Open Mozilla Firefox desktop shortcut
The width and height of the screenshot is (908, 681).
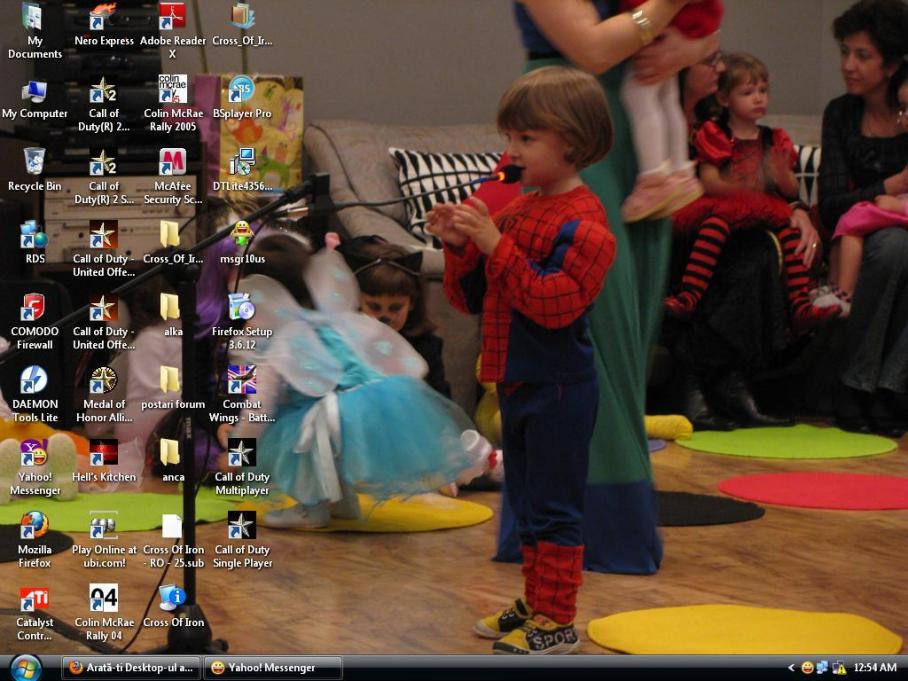pos(34,525)
